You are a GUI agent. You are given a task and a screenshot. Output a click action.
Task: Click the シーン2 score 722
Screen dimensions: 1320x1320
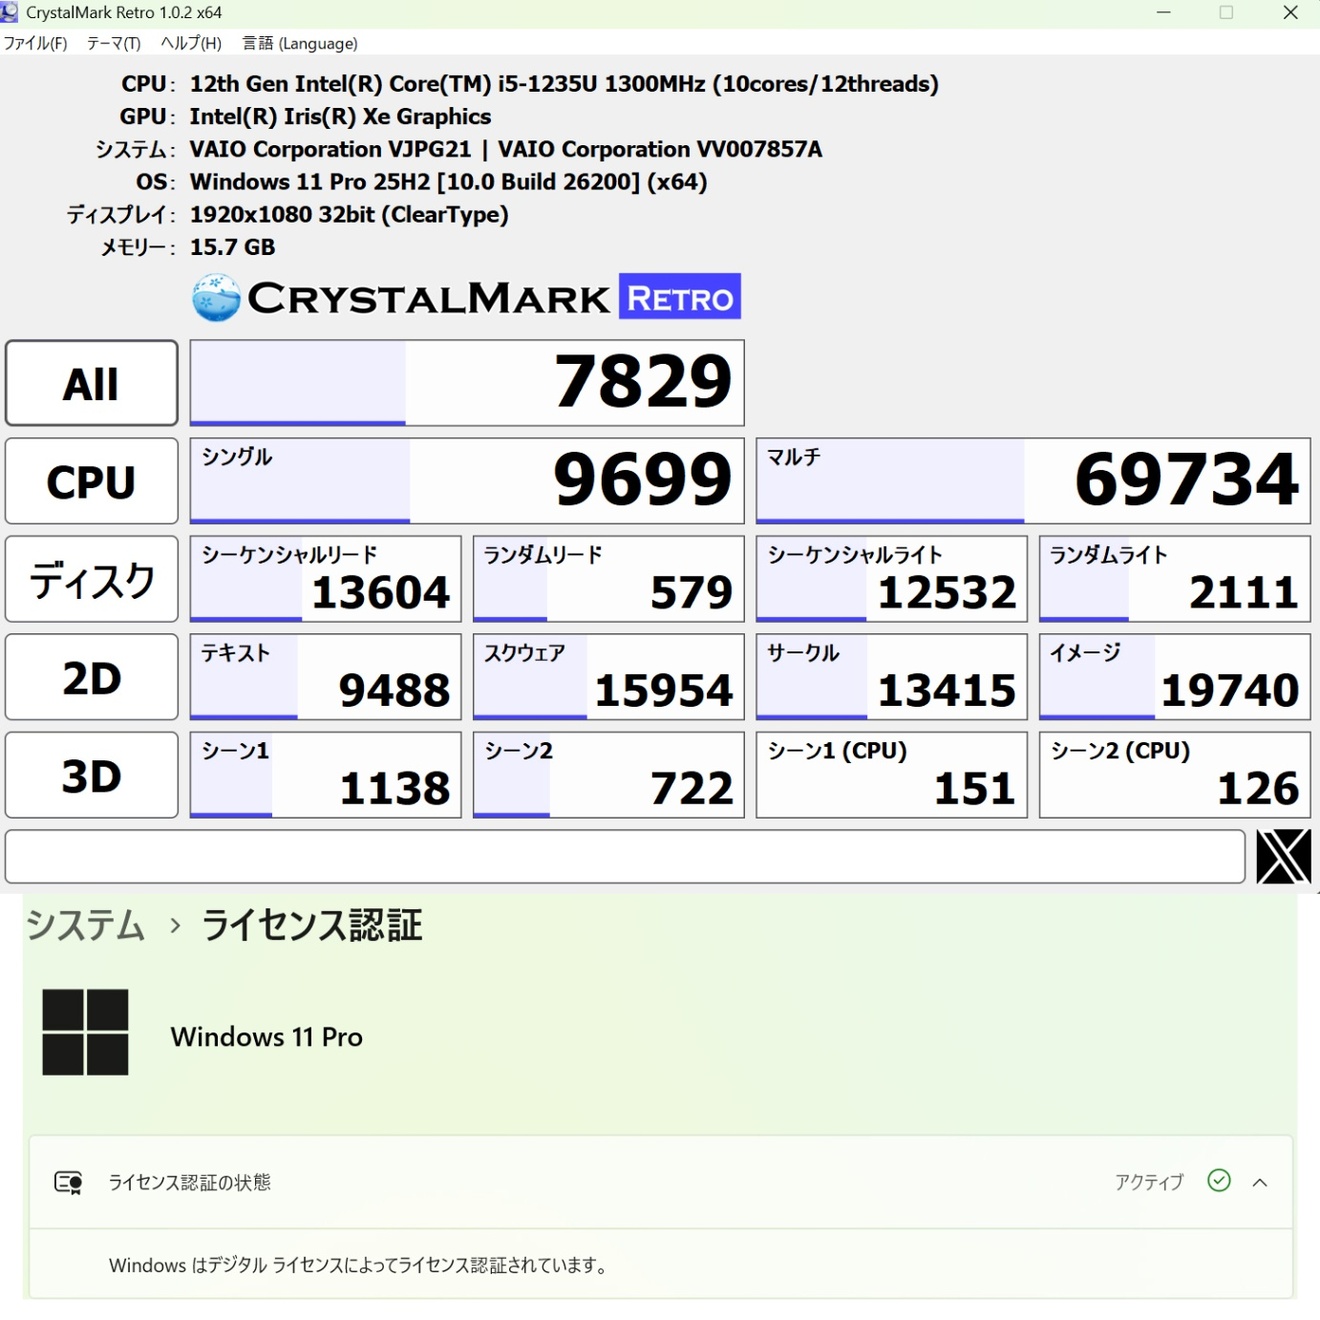pyautogui.click(x=609, y=775)
